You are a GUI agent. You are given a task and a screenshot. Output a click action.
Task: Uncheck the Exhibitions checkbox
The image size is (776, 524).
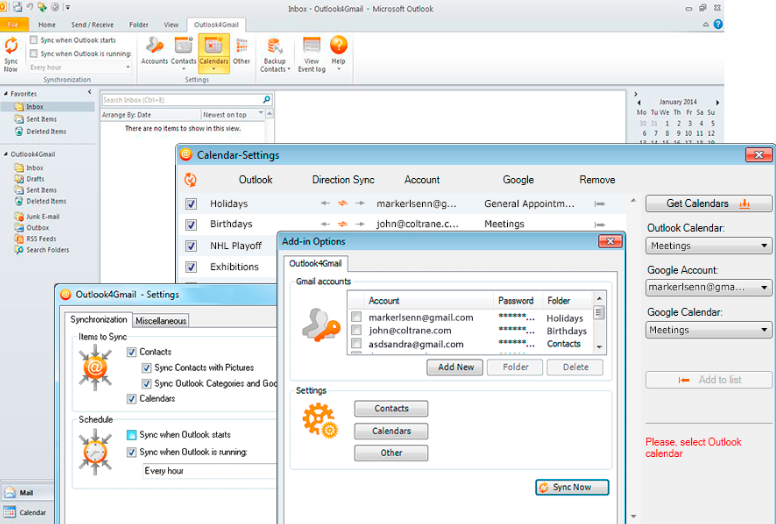tap(191, 267)
